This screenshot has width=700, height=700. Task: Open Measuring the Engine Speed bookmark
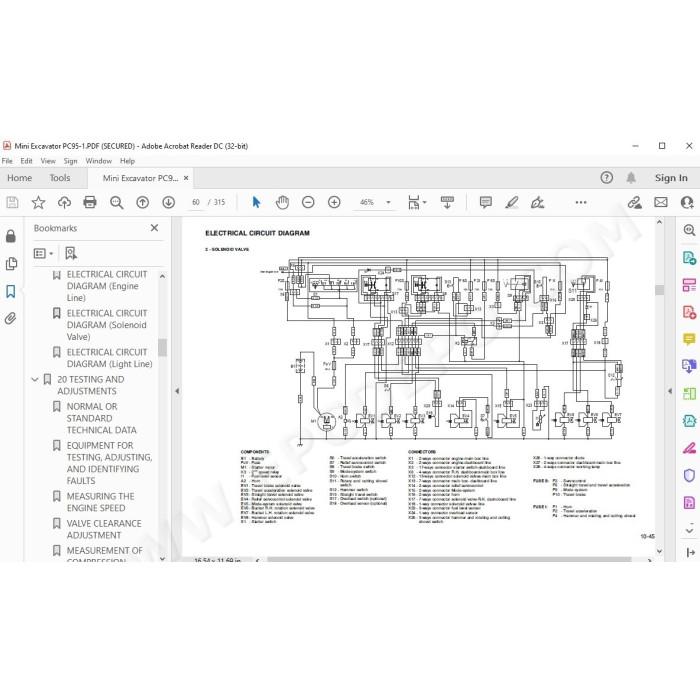[100, 502]
